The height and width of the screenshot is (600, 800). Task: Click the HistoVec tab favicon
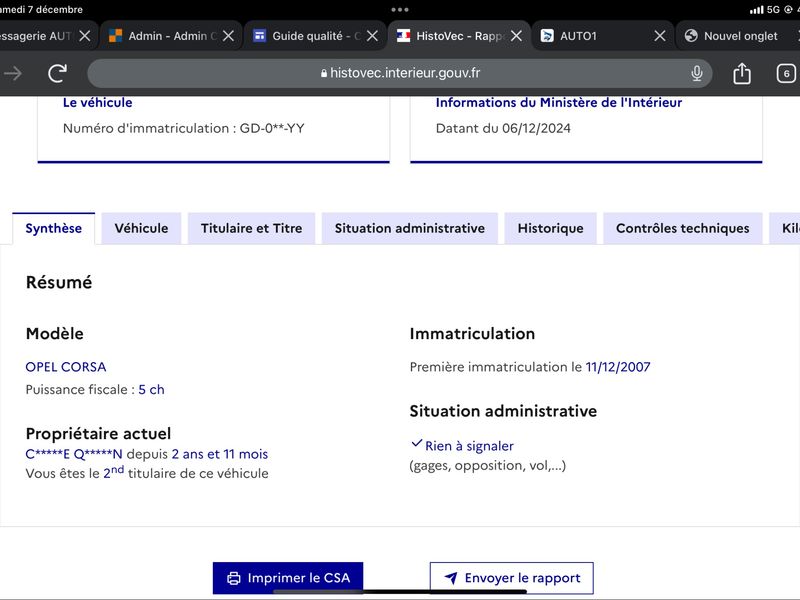pyautogui.click(x=404, y=36)
